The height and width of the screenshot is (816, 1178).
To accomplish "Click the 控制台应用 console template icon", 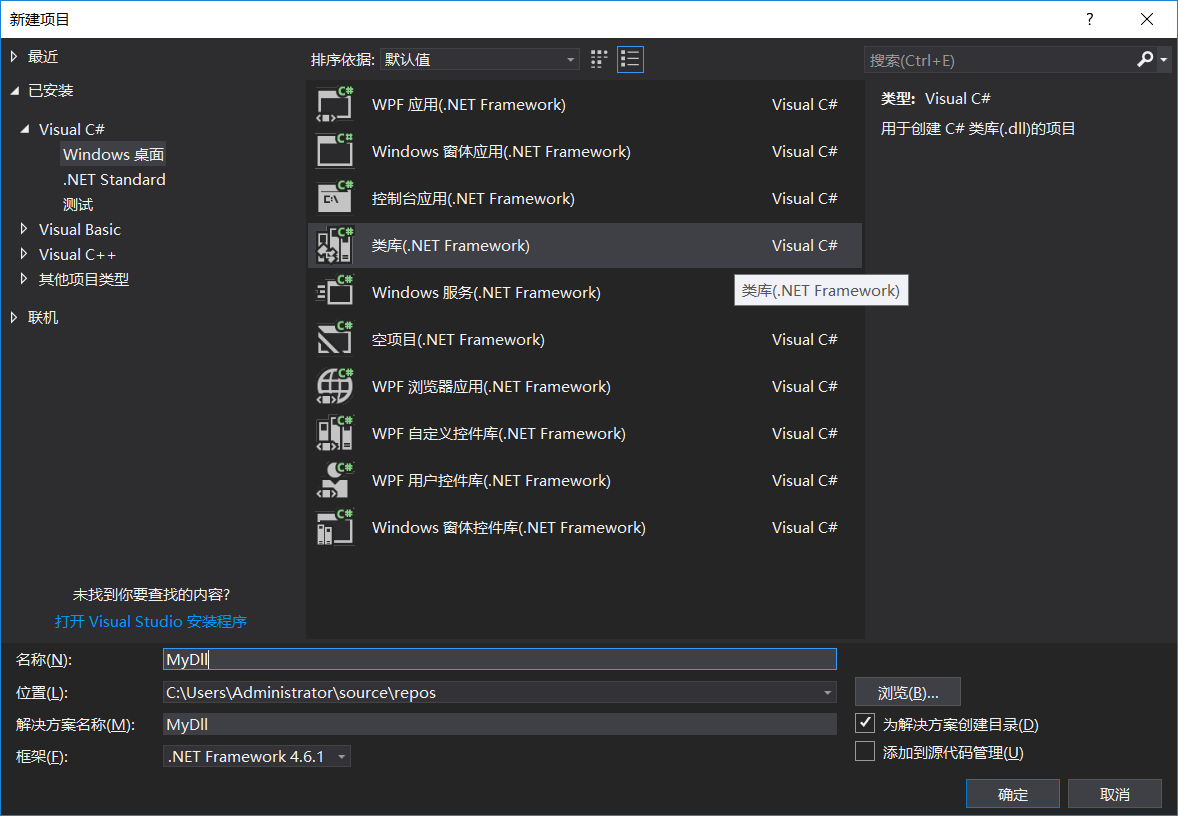I will point(334,198).
